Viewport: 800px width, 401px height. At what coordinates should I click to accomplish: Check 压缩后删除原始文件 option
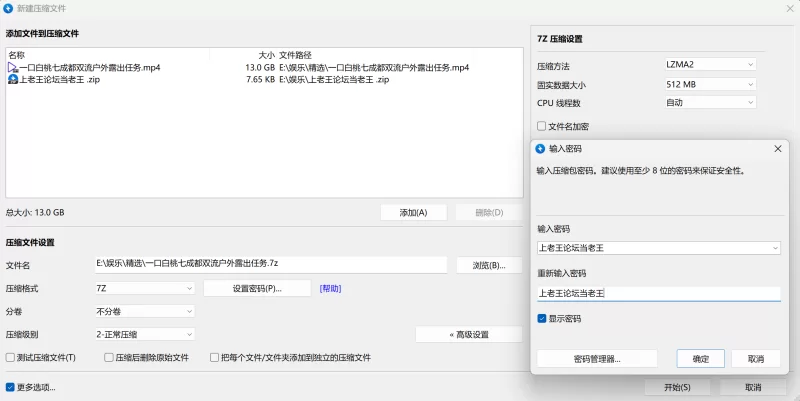[109, 358]
